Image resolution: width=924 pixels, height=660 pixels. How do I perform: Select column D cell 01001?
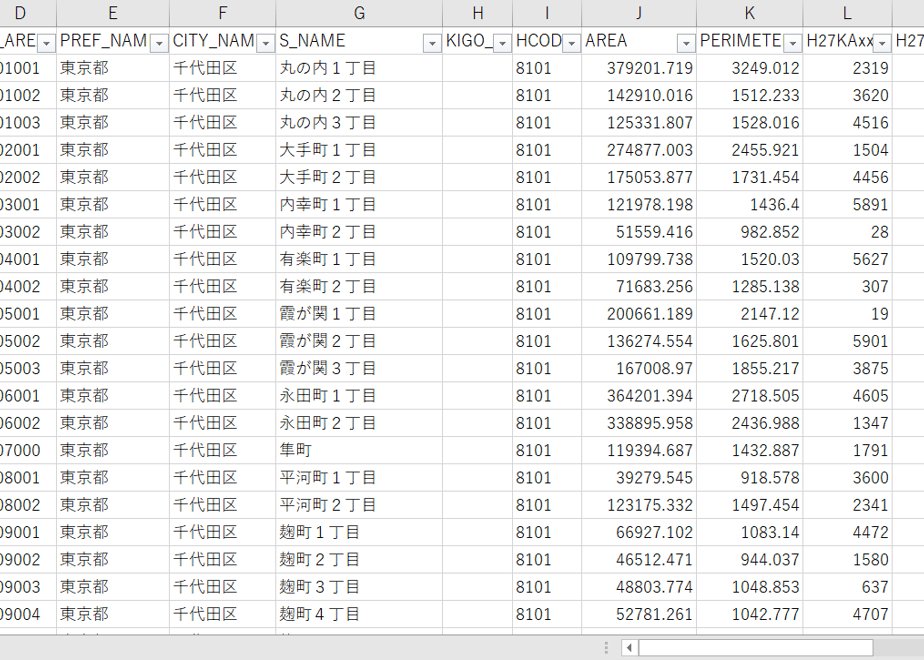28,68
